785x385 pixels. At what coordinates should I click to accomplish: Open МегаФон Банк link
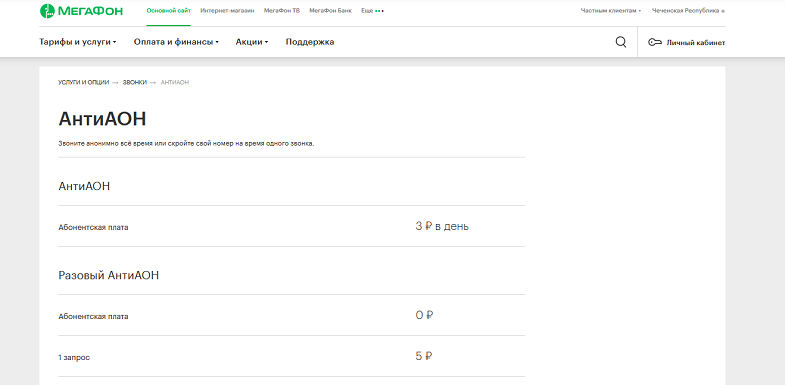(x=330, y=11)
